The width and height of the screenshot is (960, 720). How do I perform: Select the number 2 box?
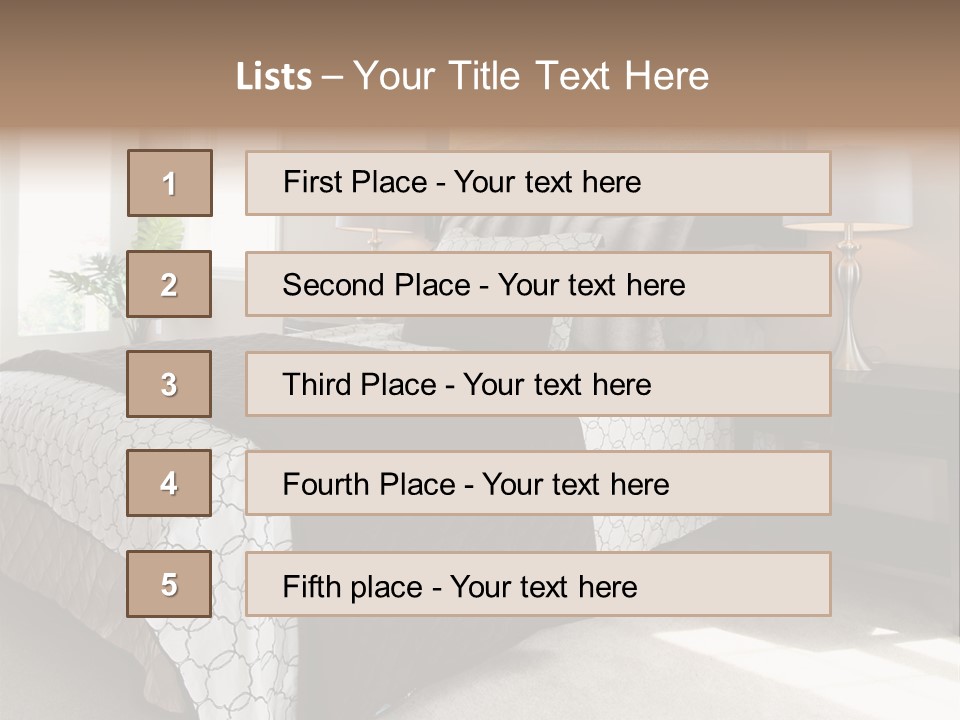[169, 284]
